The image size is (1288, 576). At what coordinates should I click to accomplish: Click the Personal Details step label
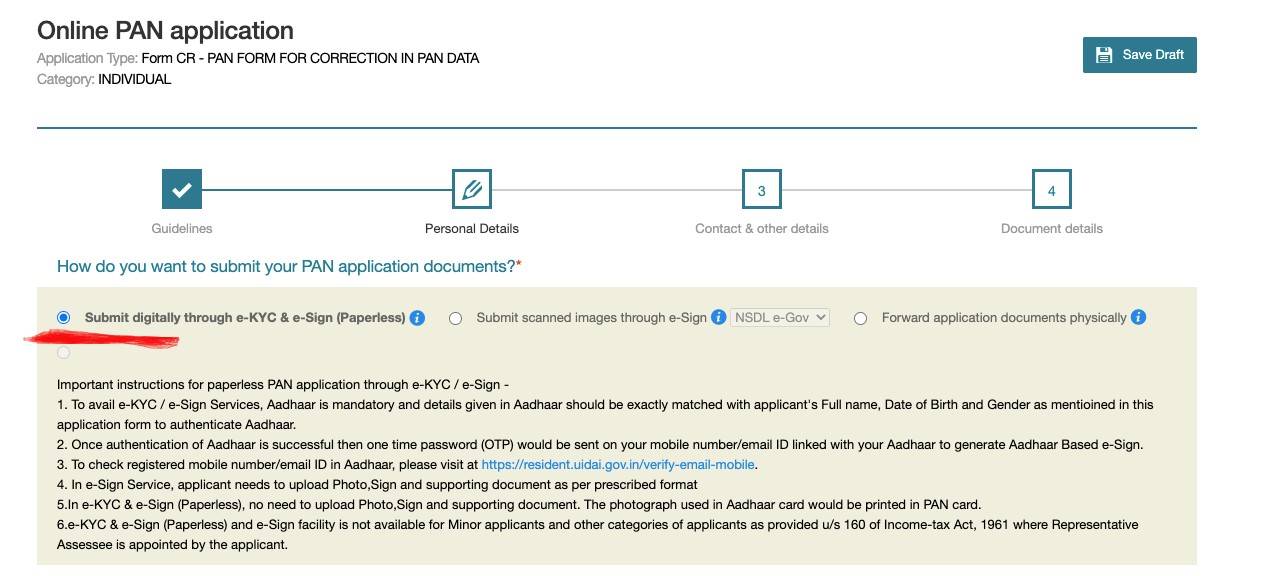(x=472, y=228)
